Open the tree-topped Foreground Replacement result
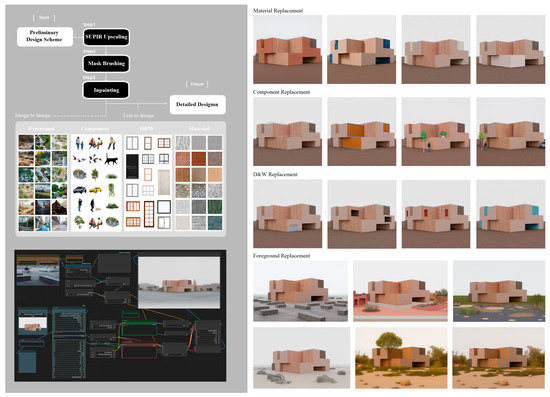The height and width of the screenshot is (397, 550). coord(401,358)
